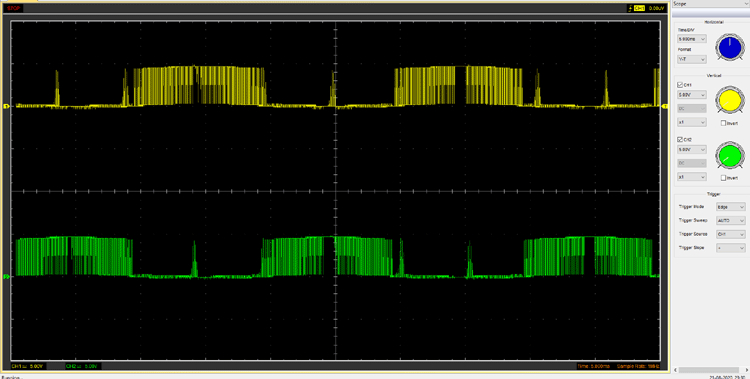750x379 pixels.
Task: Click the side panel horizontal scrollbar thumb
Action: 709,370
